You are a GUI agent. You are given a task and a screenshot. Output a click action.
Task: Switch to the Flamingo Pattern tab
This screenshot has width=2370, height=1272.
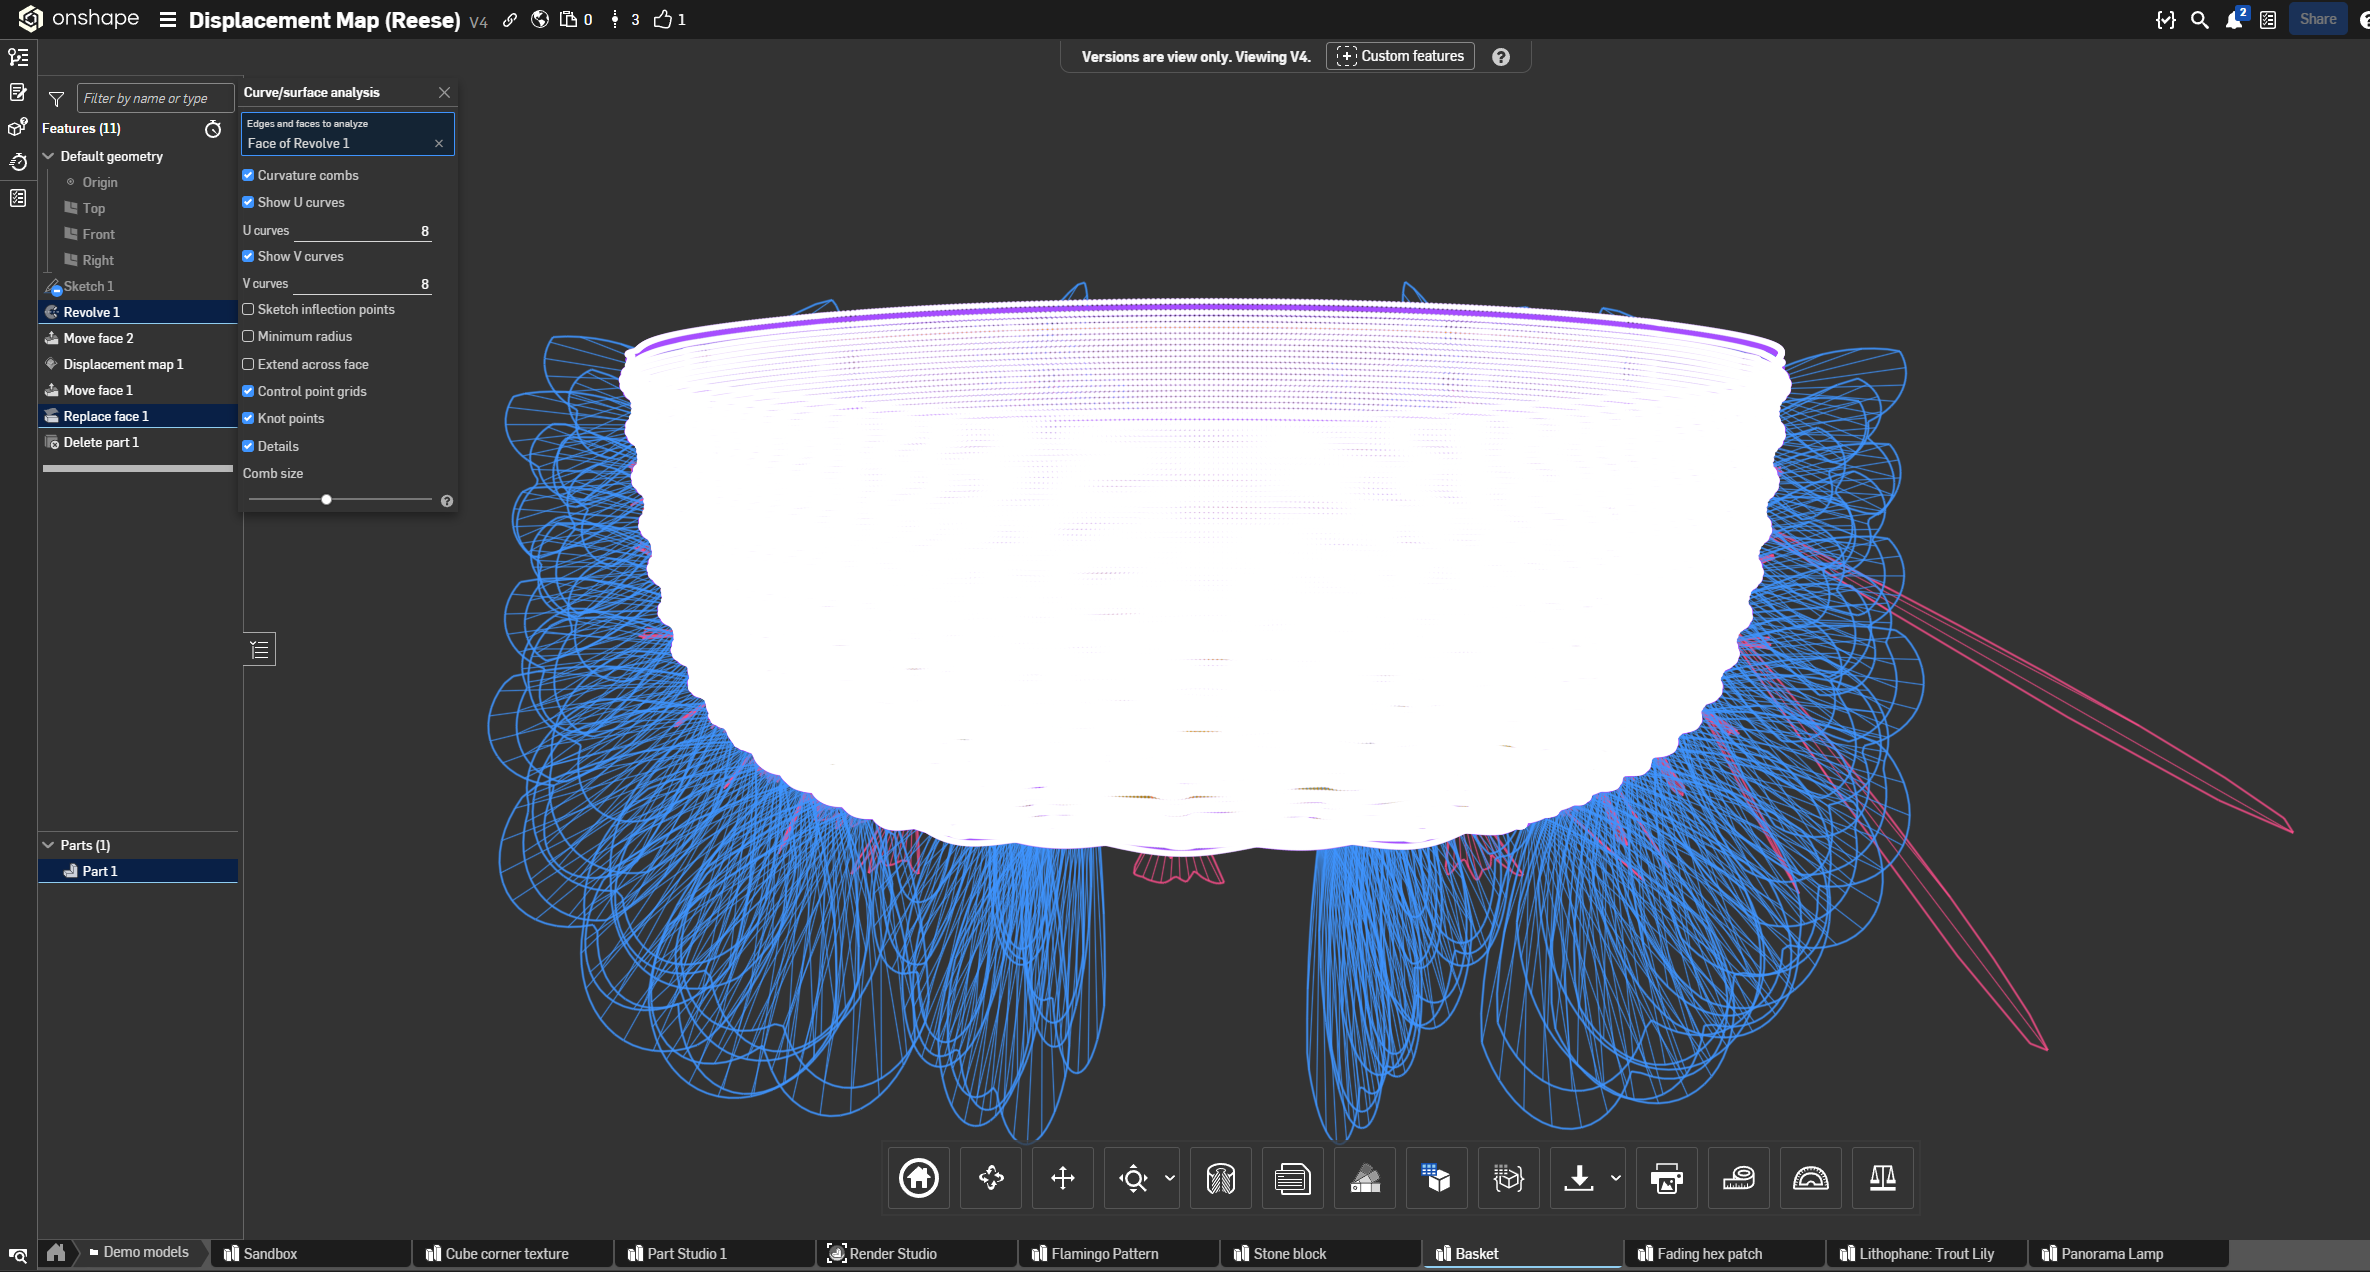(x=1104, y=1254)
